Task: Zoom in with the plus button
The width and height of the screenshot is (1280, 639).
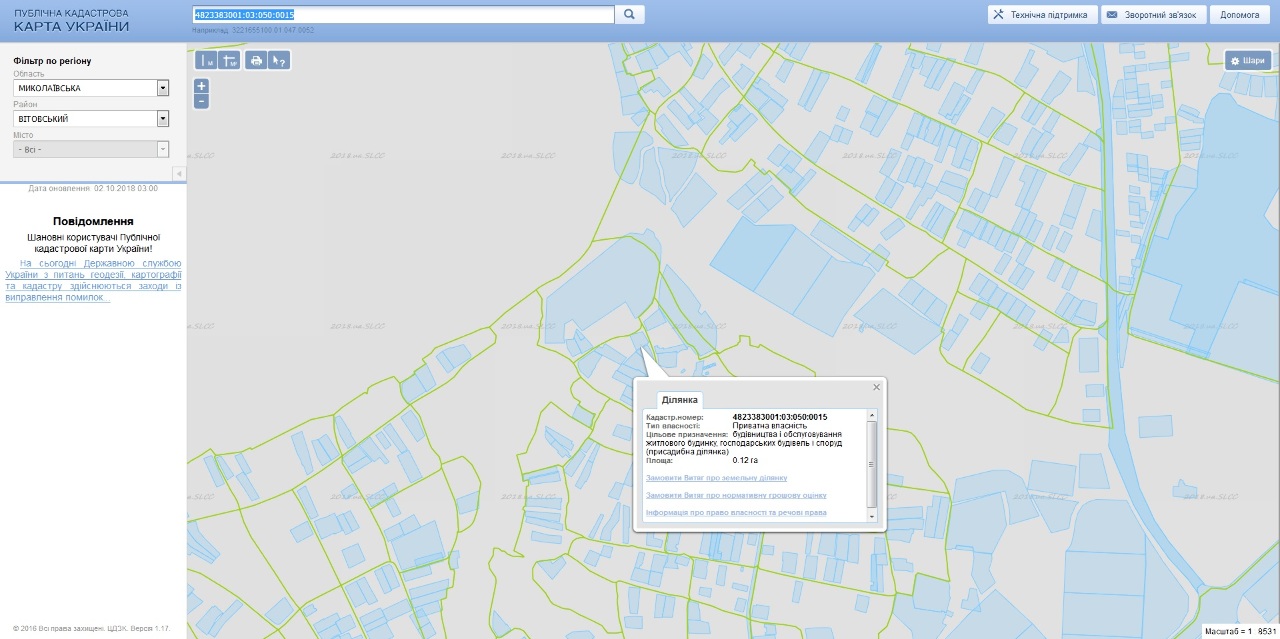Action: tap(202, 87)
